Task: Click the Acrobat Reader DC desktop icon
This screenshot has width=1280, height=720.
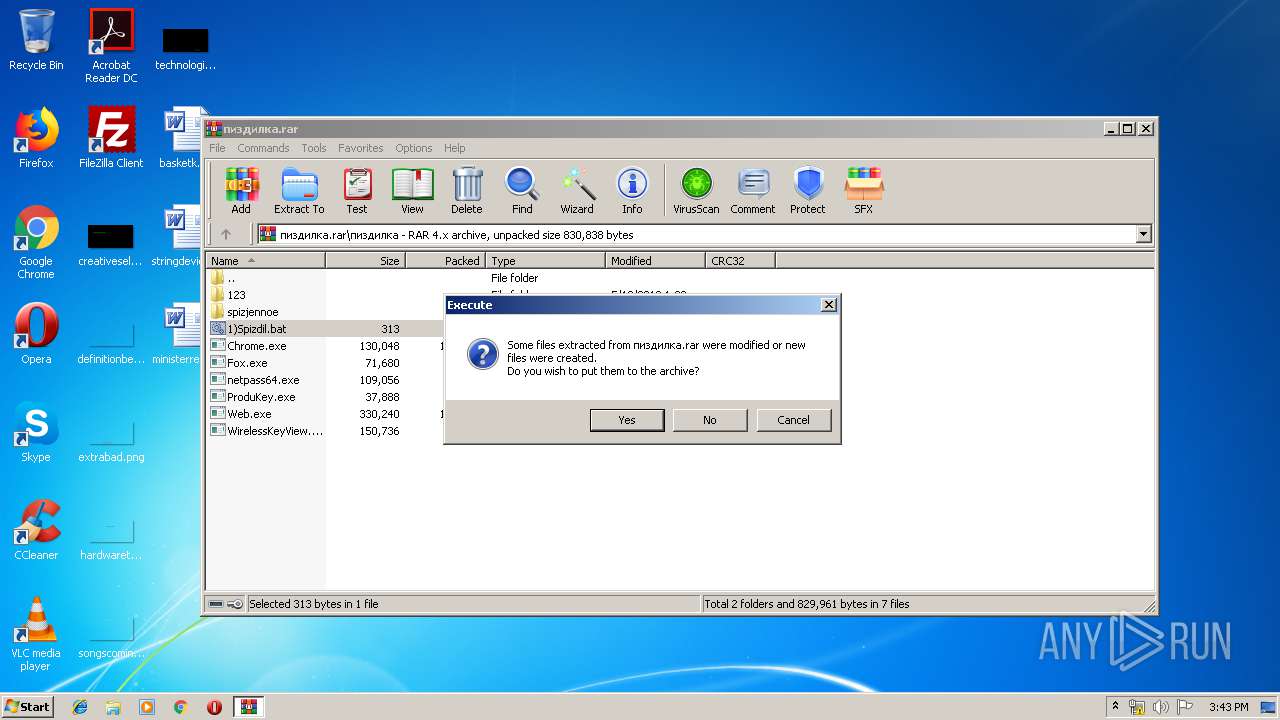Action: [x=111, y=46]
